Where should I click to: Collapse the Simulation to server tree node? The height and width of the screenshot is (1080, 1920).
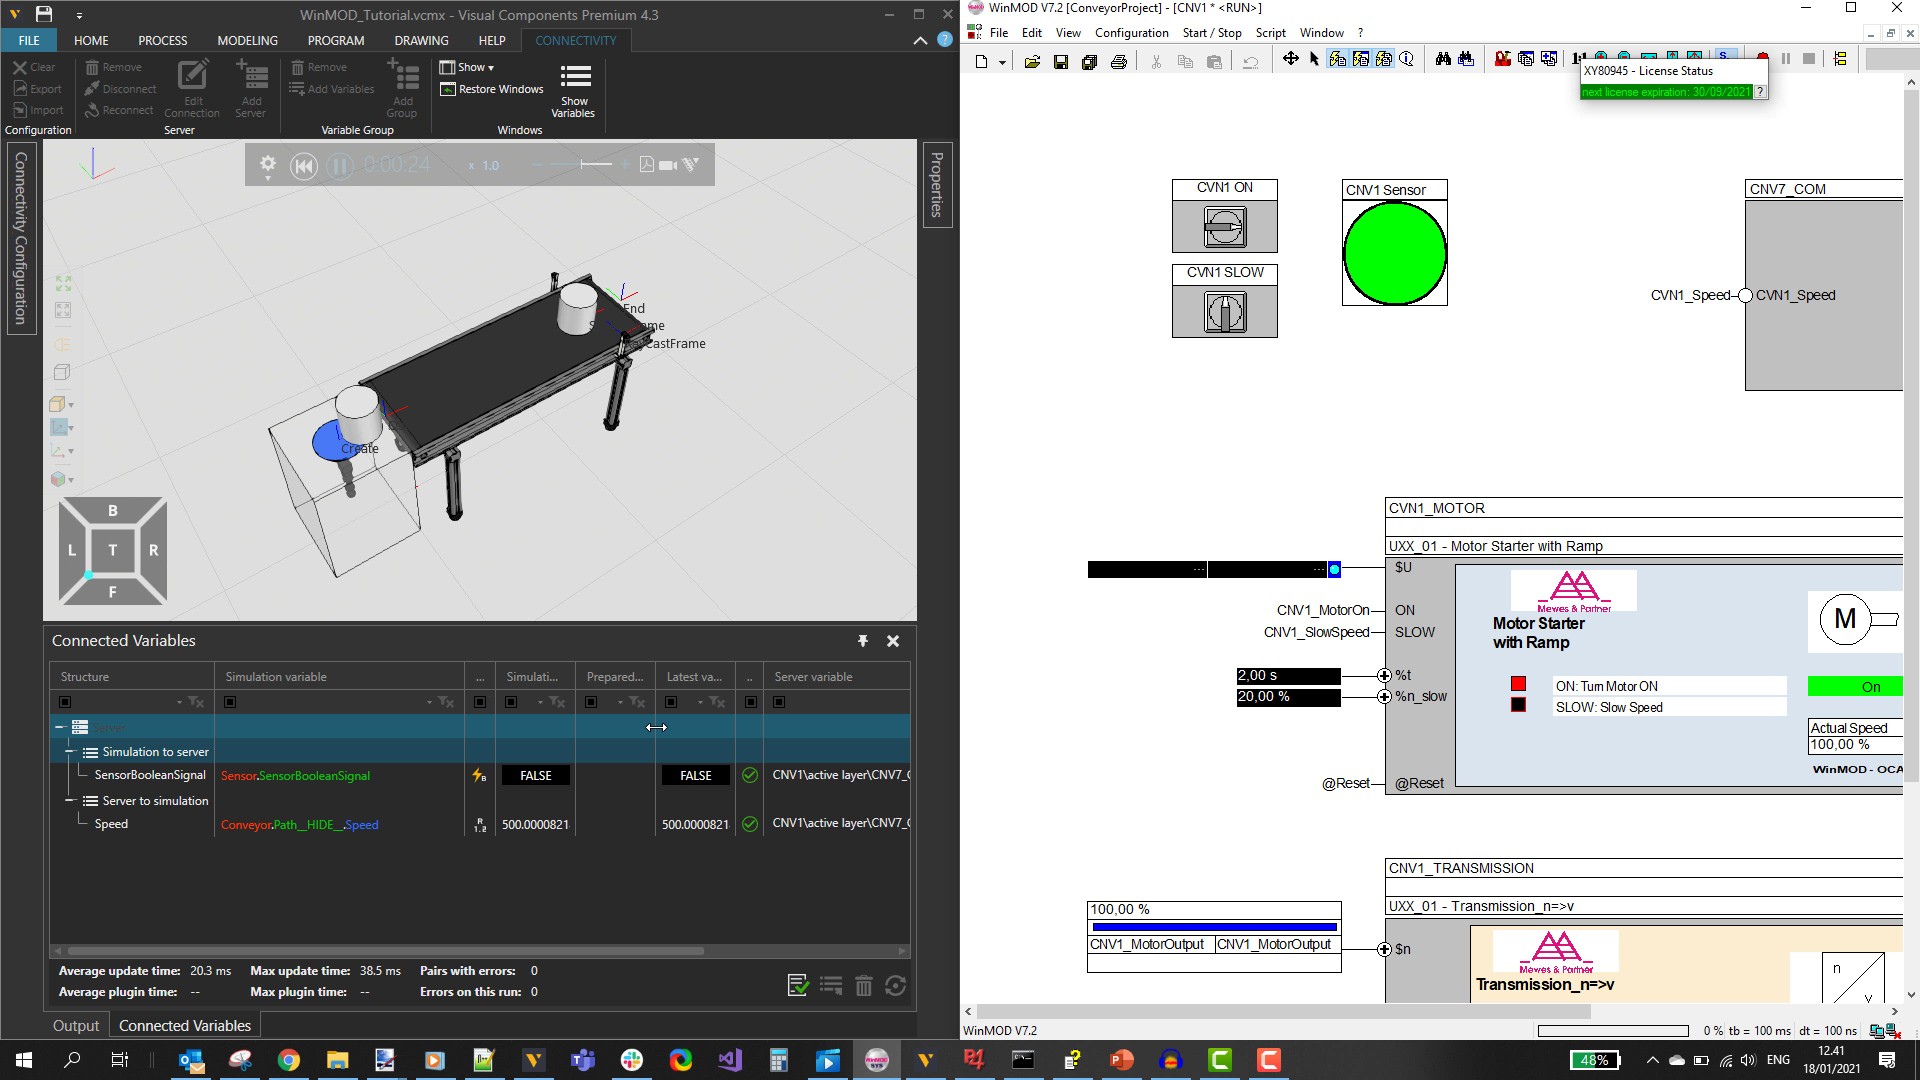pos(70,752)
